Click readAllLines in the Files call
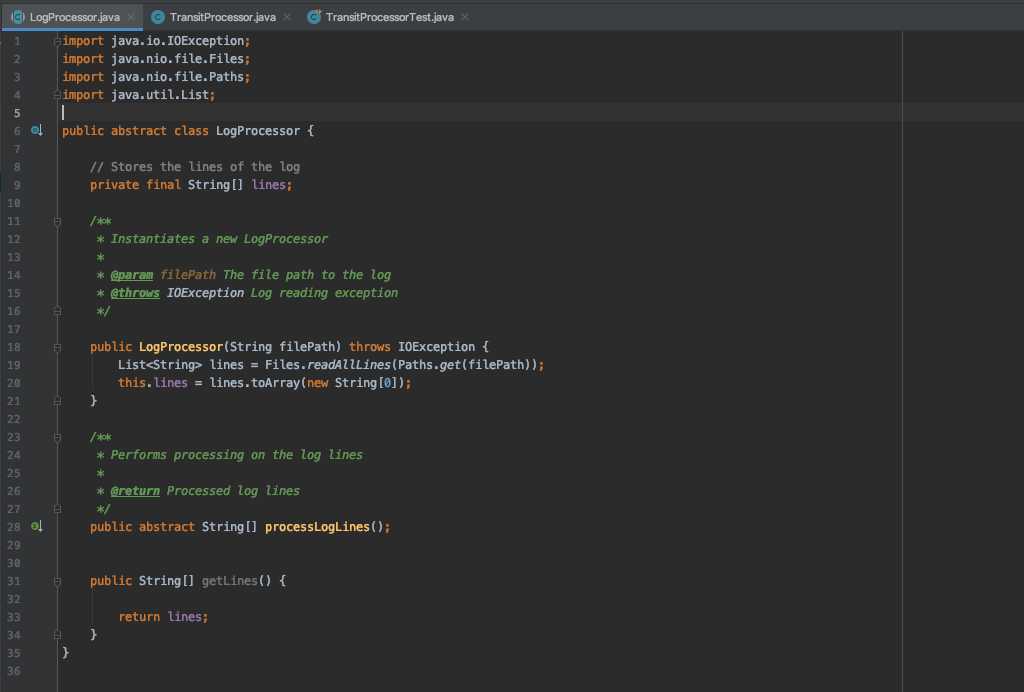 349,364
